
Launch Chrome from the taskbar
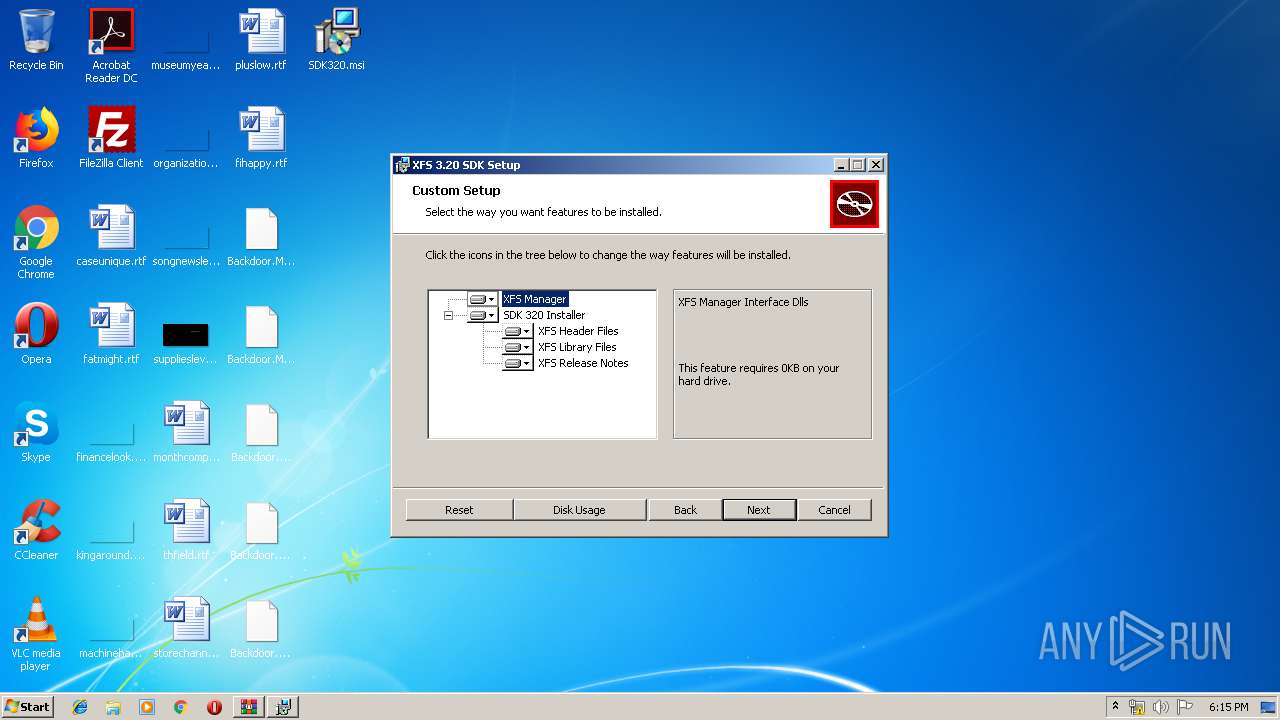tap(181, 707)
